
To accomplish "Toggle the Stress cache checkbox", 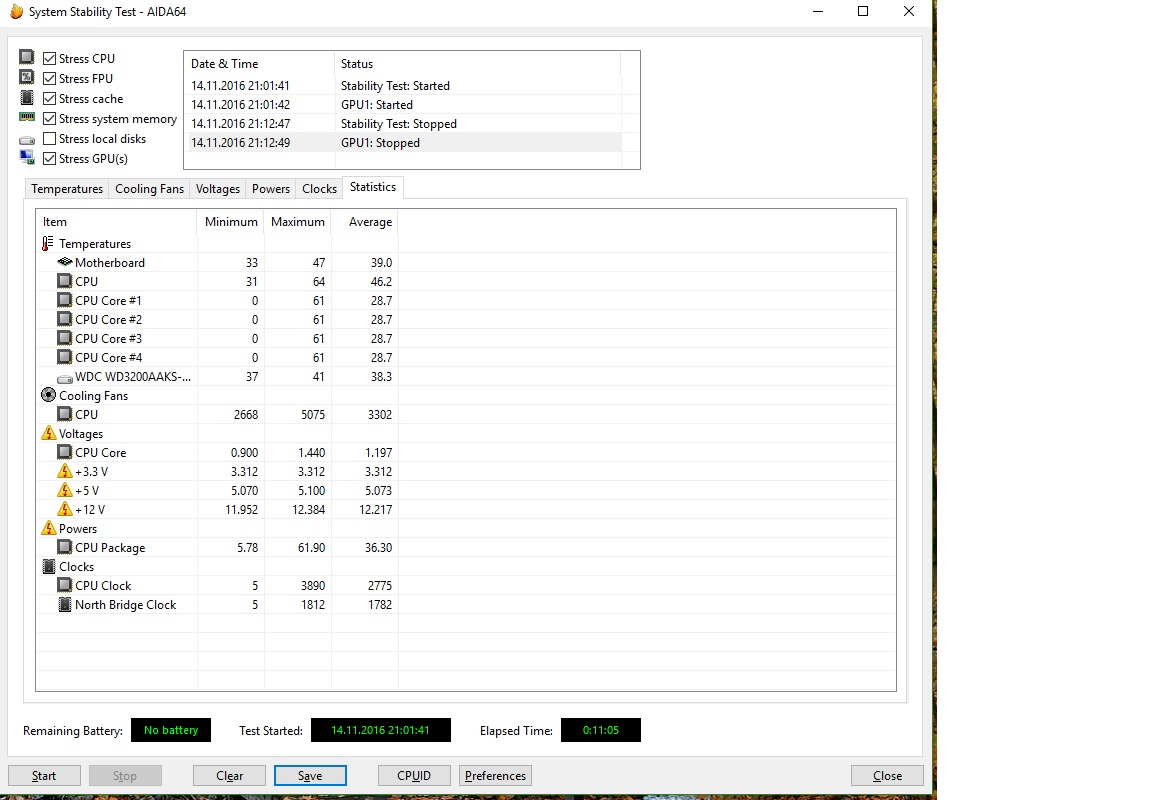I will [49, 98].
